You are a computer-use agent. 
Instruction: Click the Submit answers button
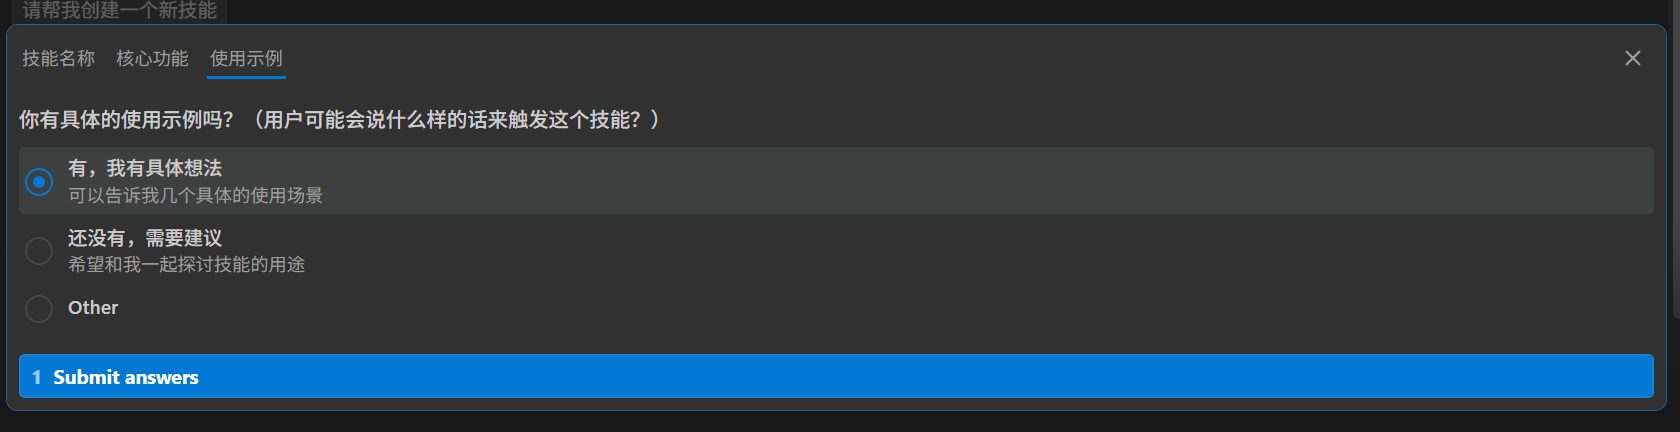click(835, 377)
